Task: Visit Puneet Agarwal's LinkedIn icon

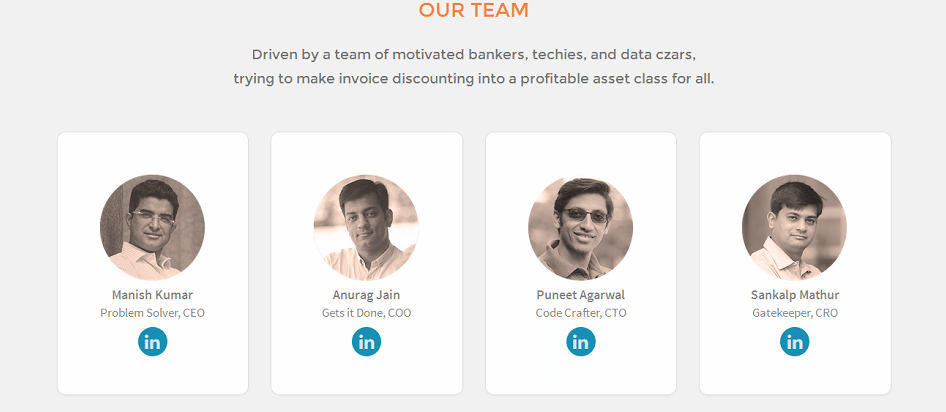Action: coord(580,342)
